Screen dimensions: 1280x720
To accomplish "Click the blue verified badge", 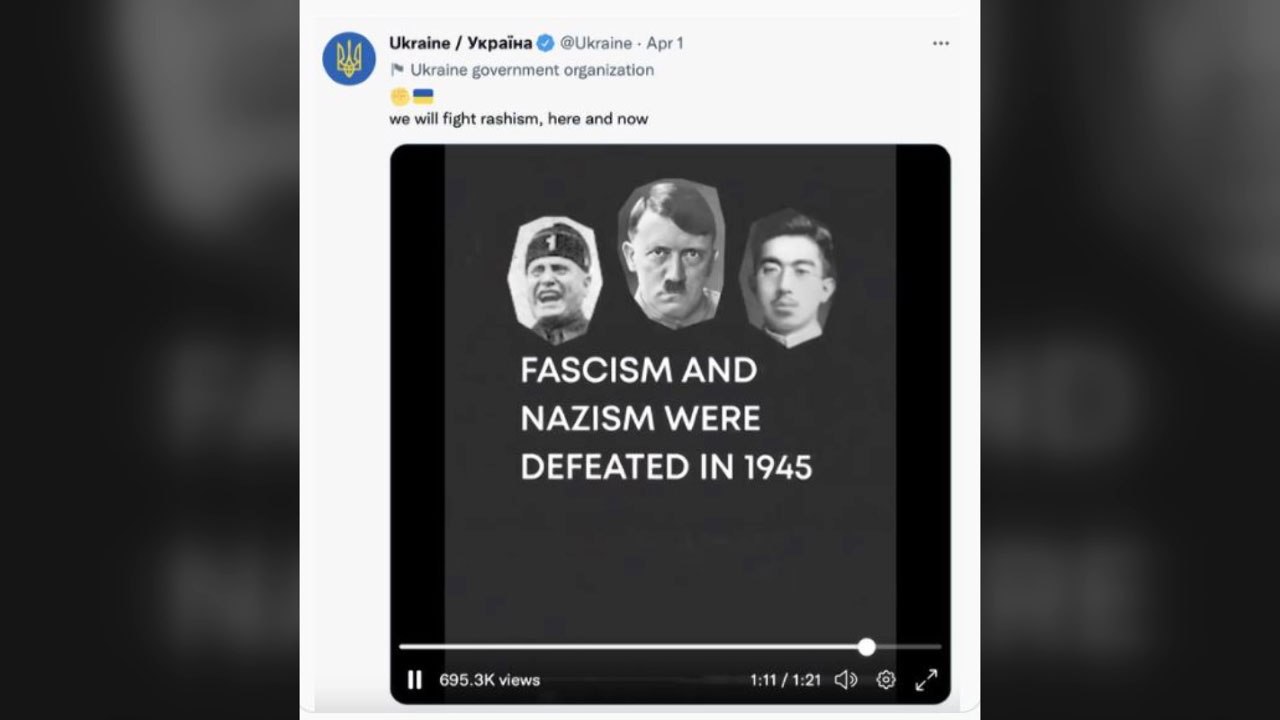I will click(545, 43).
